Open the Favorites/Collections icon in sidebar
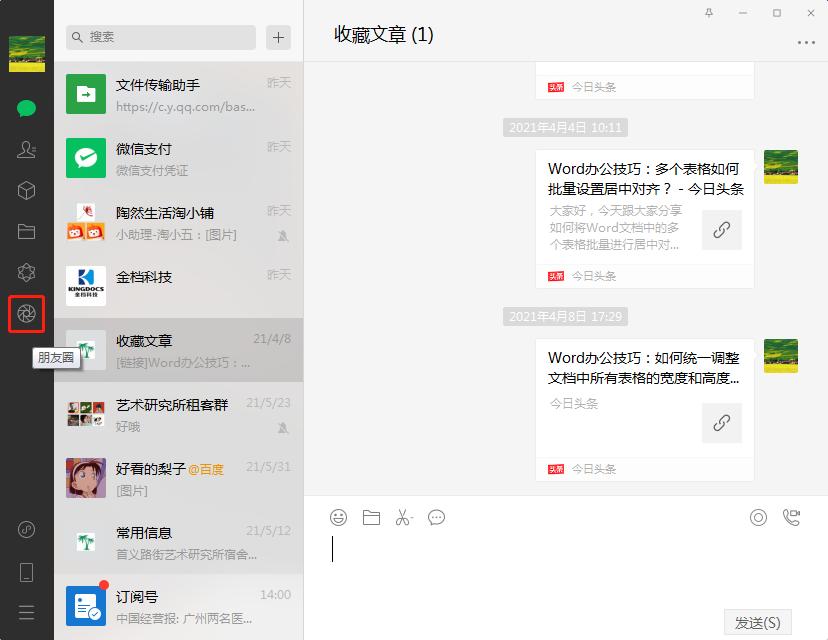Image resolution: width=828 pixels, height=640 pixels. coord(26,231)
